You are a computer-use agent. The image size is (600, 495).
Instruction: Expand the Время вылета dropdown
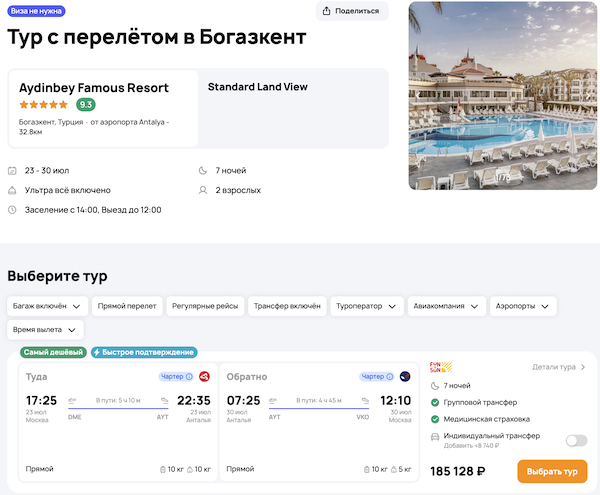[x=45, y=329]
